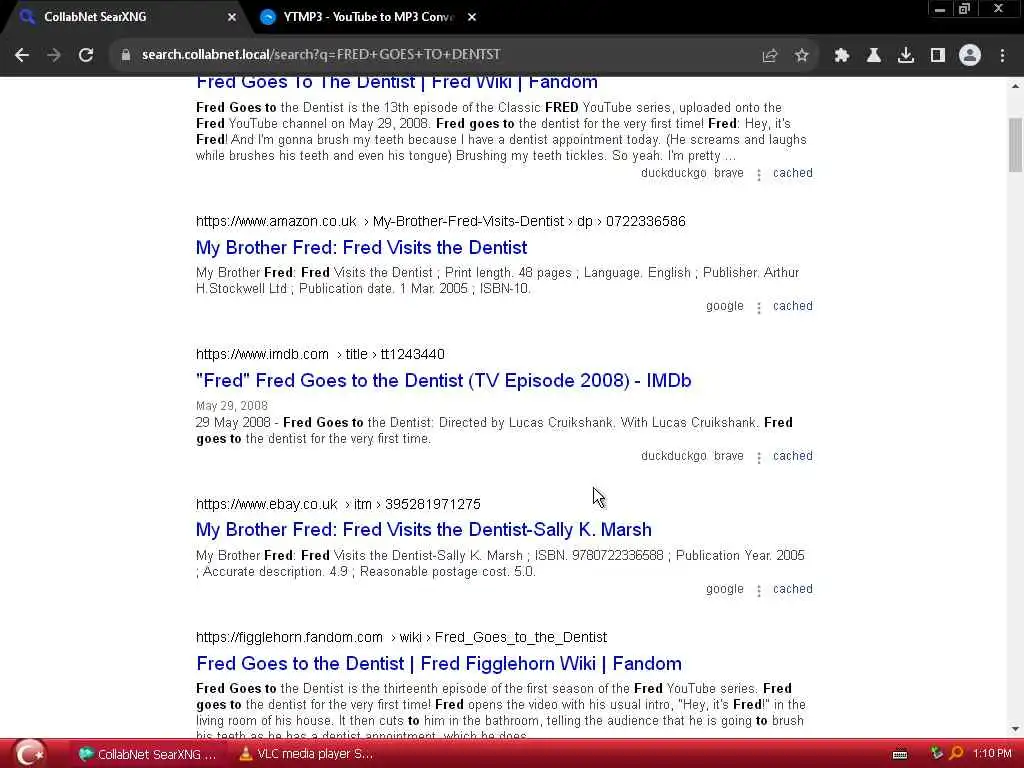1024x768 pixels.
Task: Click the ebay.co.uk result URL
Action: click(x=338, y=504)
